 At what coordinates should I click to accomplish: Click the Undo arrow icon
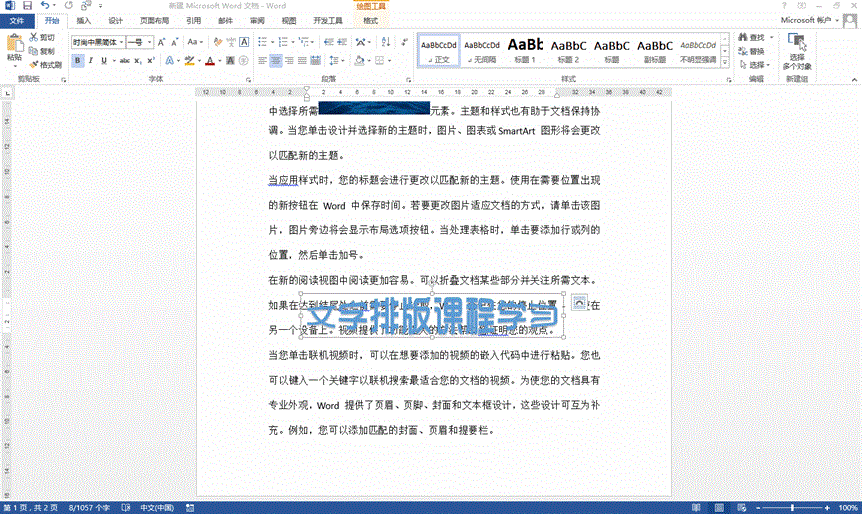tap(45, 6)
